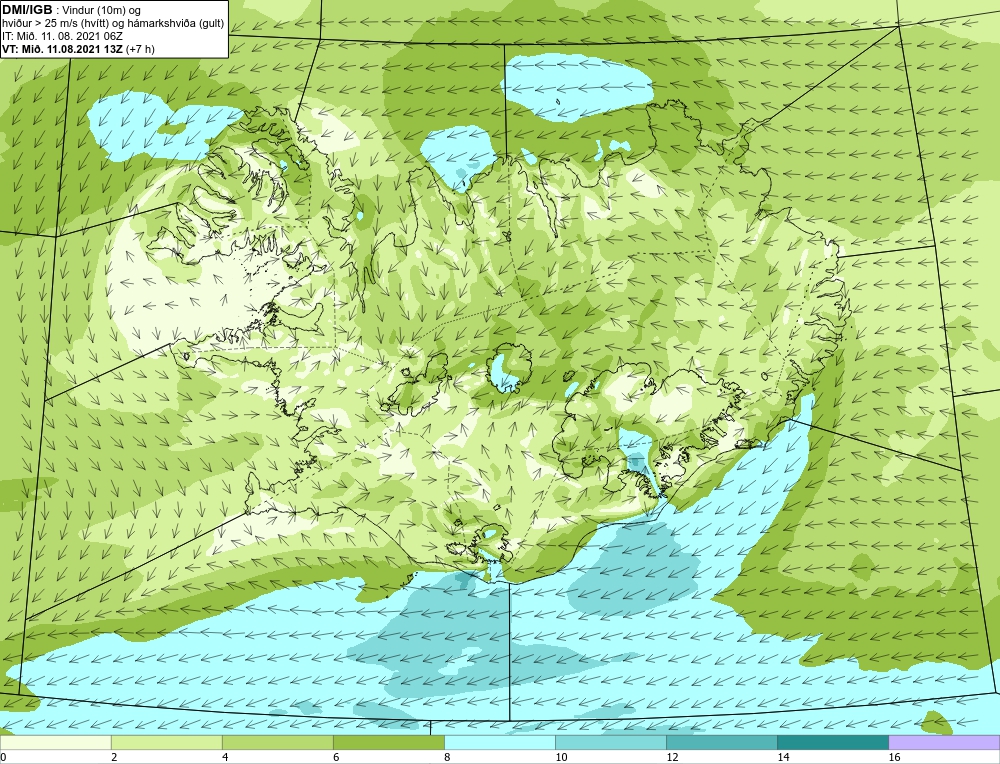The image size is (1000, 764).
Task: Click the legend label '16'
Action: click(x=894, y=757)
